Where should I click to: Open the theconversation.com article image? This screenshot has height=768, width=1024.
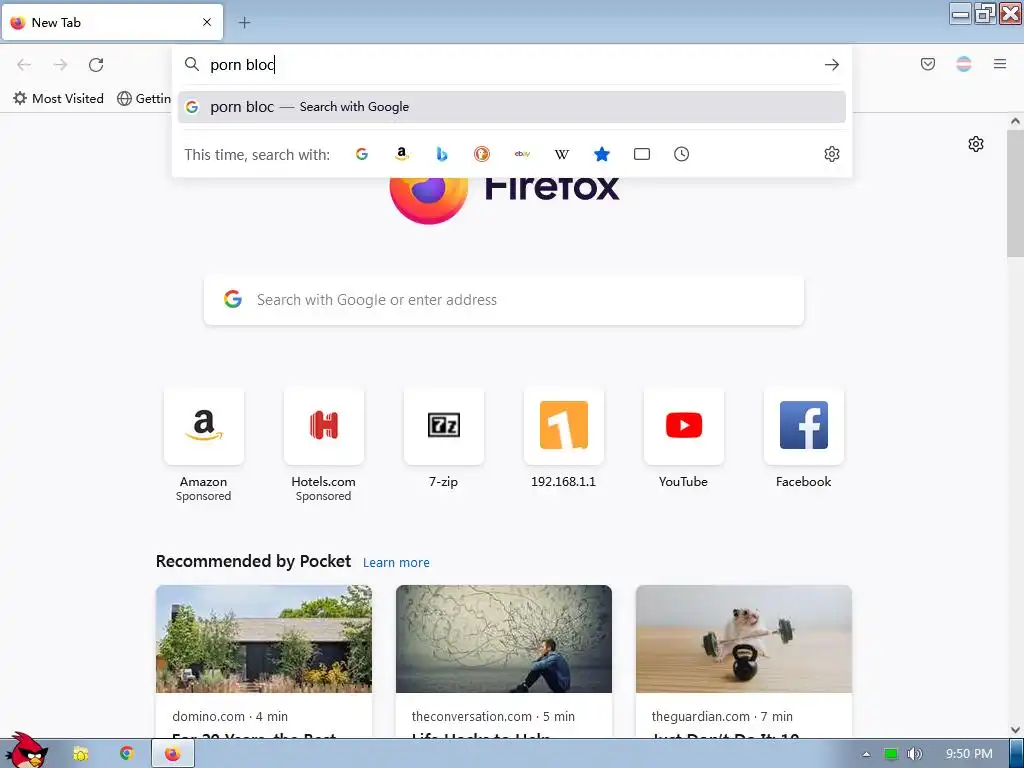(504, 639)
